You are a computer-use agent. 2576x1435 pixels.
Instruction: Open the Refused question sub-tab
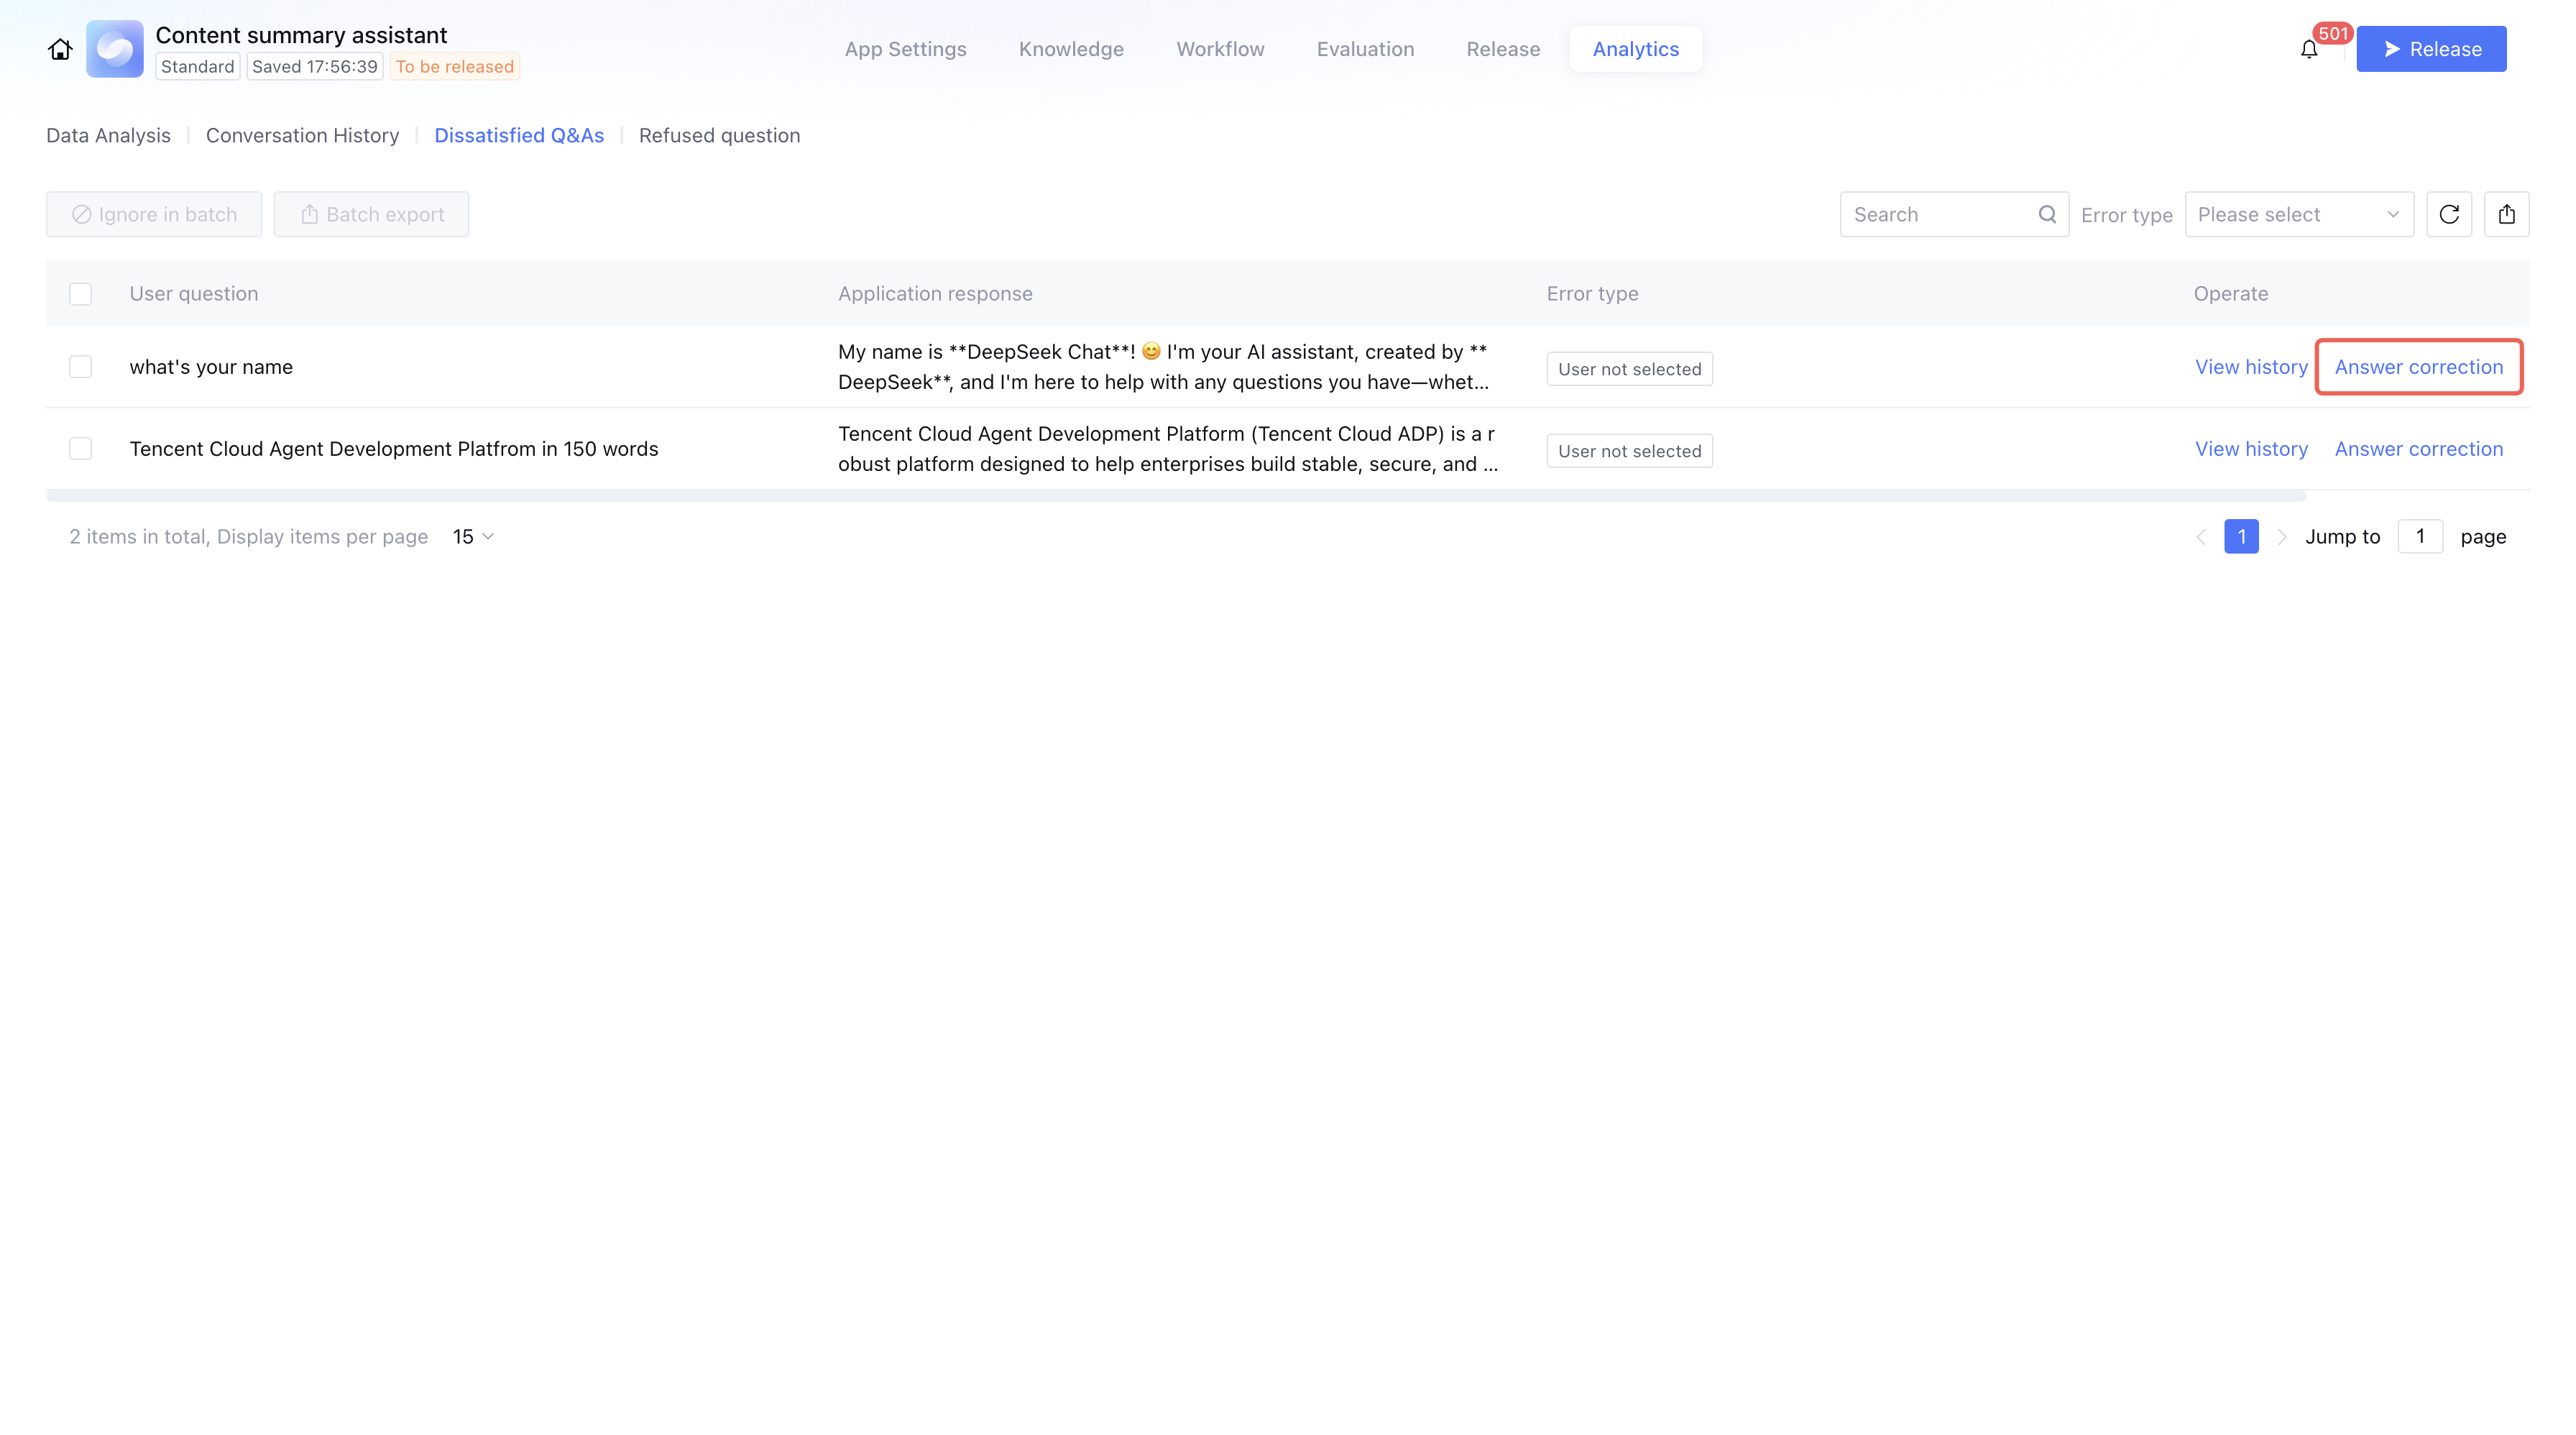[x=719, y=135]
